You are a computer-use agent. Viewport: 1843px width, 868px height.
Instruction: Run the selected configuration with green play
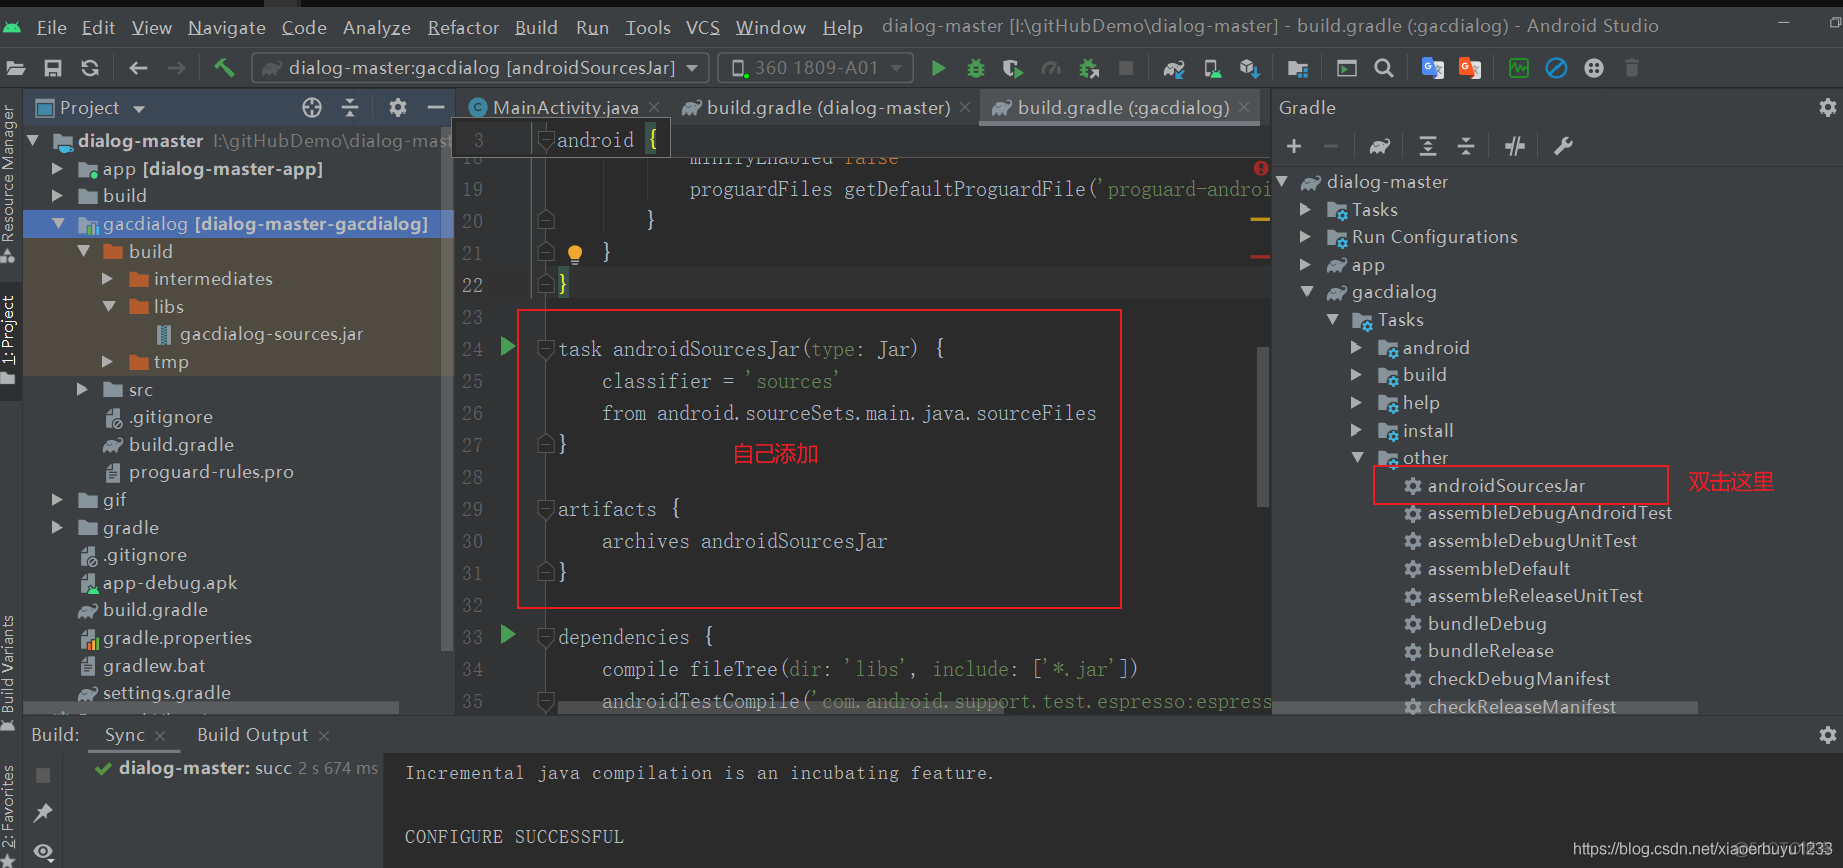click(938, 68)
